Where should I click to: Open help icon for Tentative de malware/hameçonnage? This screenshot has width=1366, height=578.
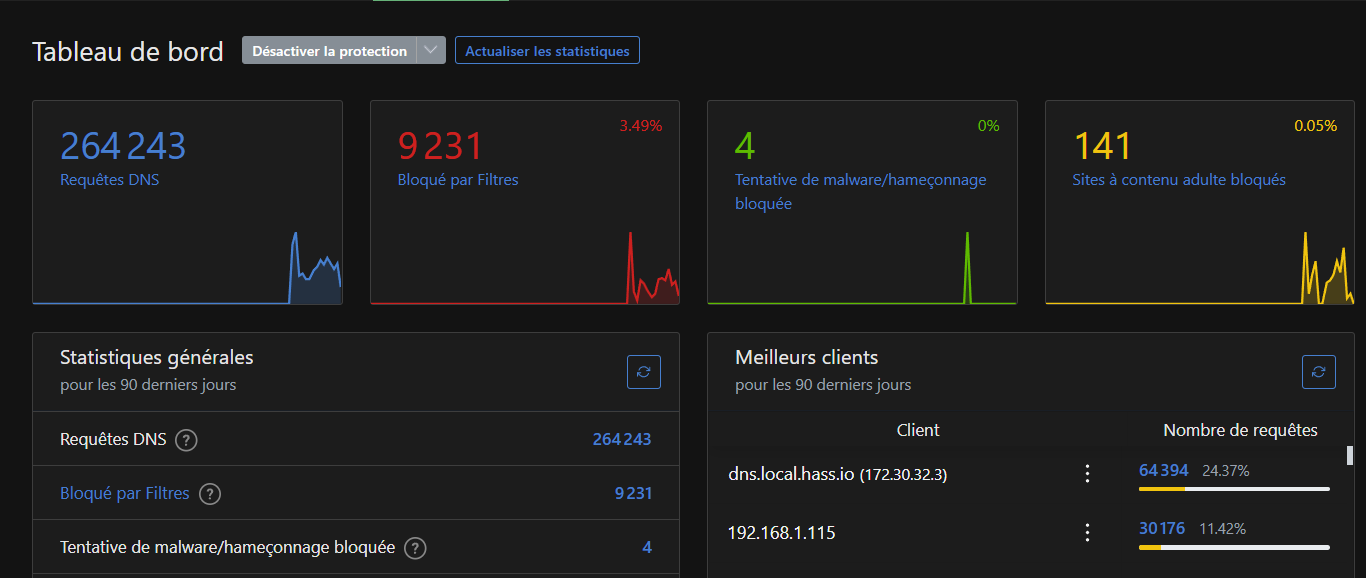(x=416, y=548)
